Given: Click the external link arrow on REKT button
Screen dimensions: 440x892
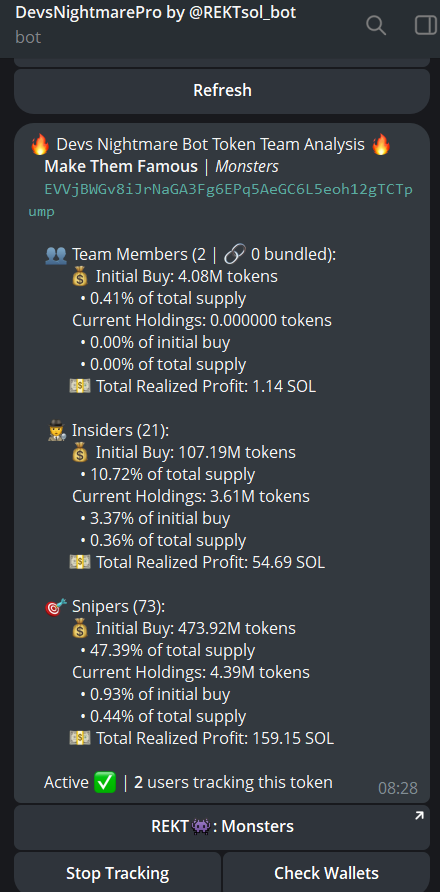Looking at the screenshot, I should (419, 816).
